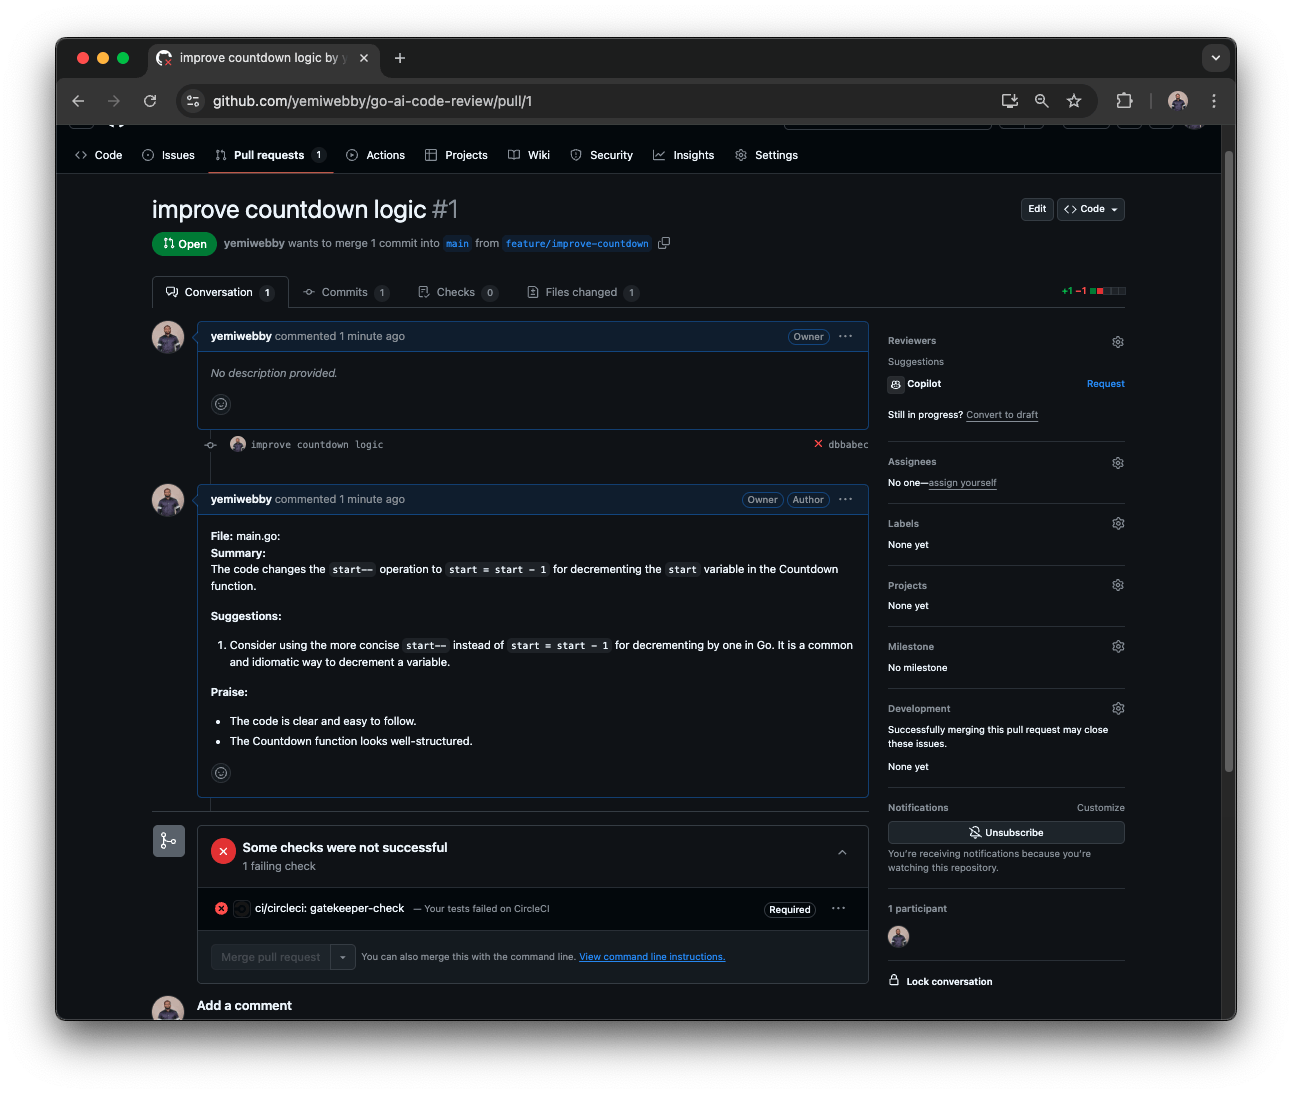Click View command line instructions link
This screenshot has width=1292, height=1094.
(x=651, y=956)
